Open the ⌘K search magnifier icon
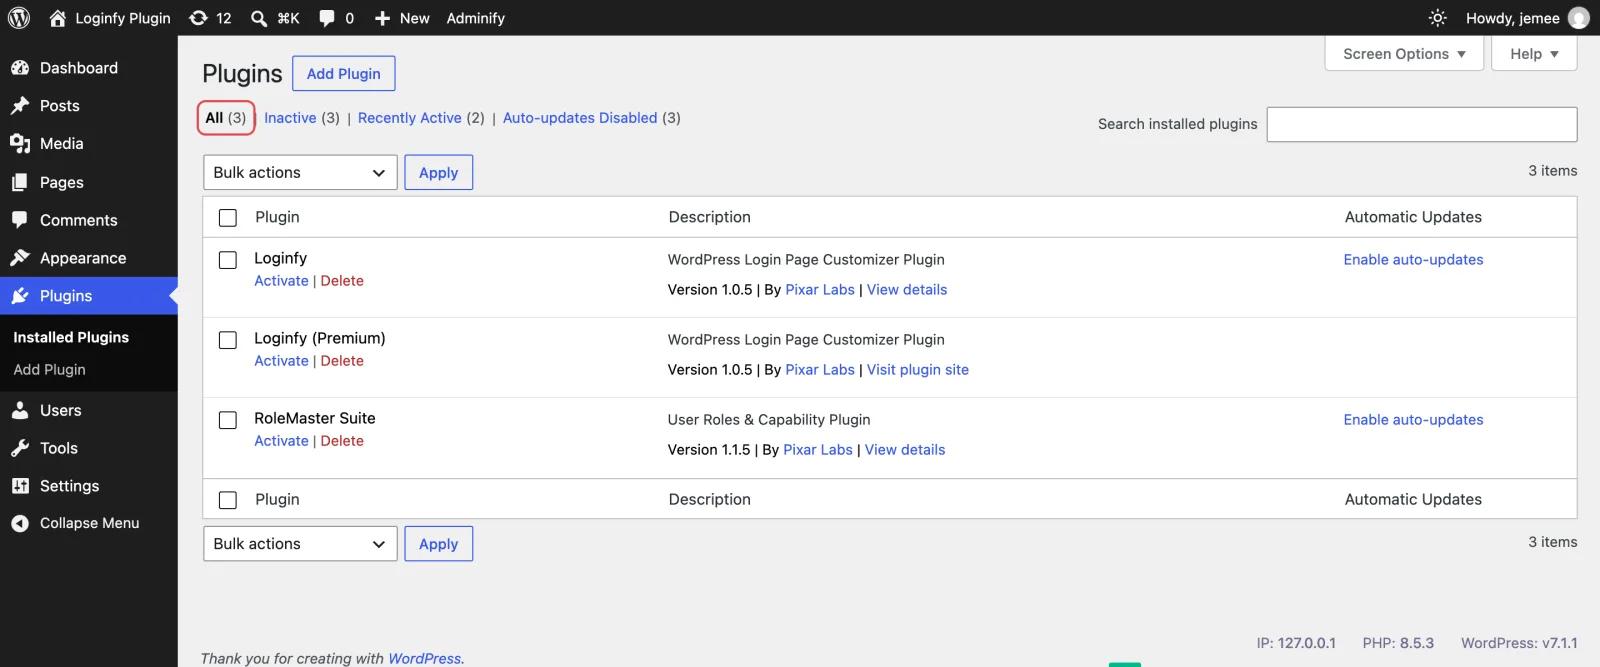Image resolution: width=1600 pixels, height=667 pixels. 259,18
